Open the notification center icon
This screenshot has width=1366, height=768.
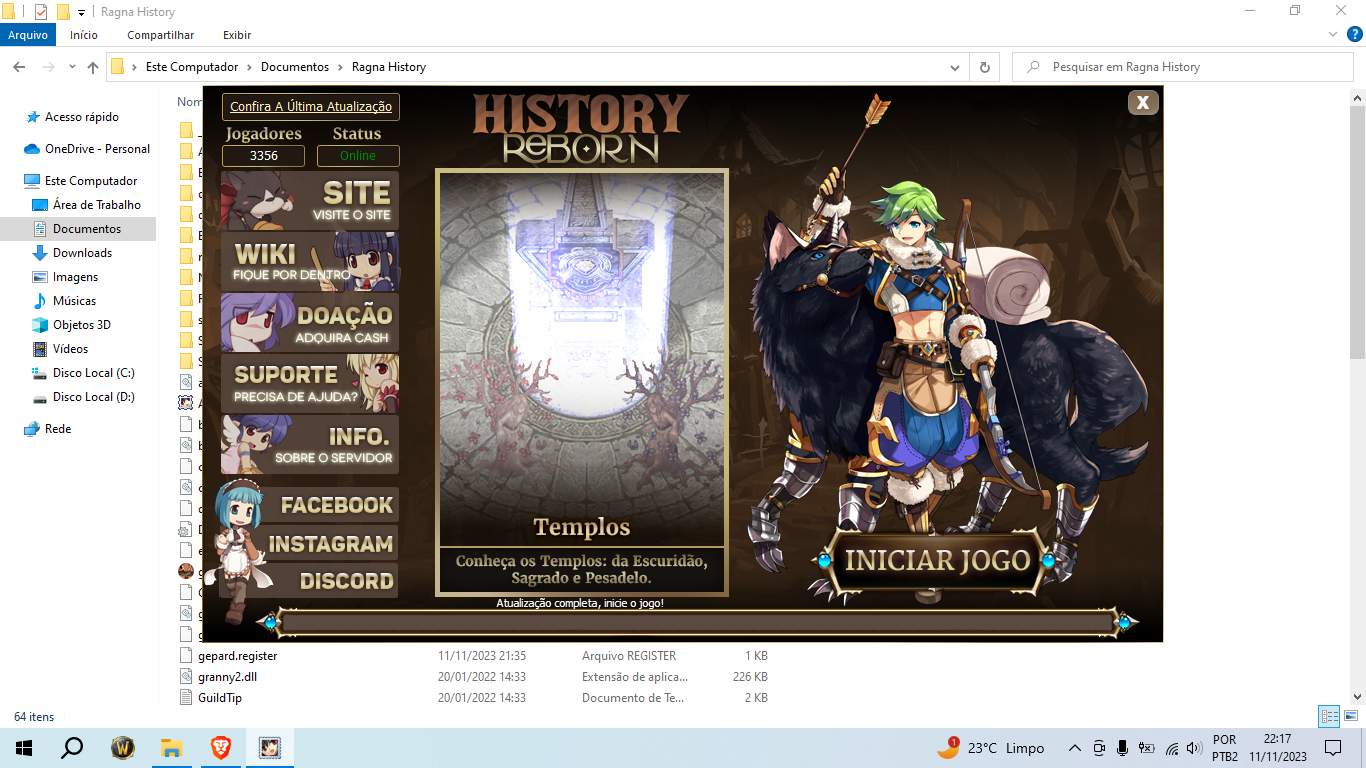pos(1333,747)
